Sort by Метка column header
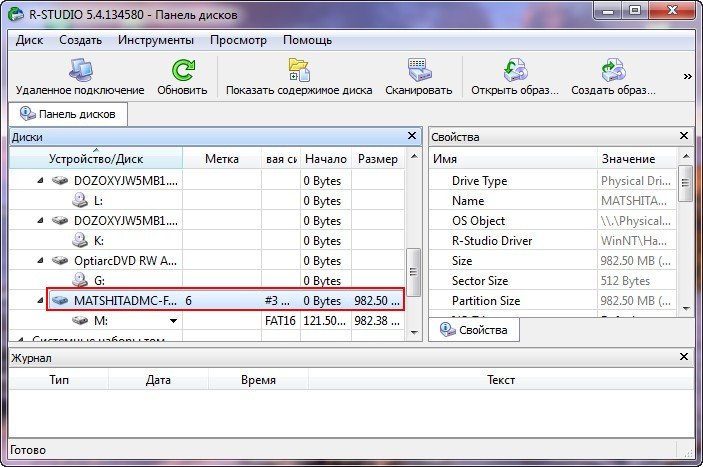This screenshot has height=467, width=703. click(222, 159)
